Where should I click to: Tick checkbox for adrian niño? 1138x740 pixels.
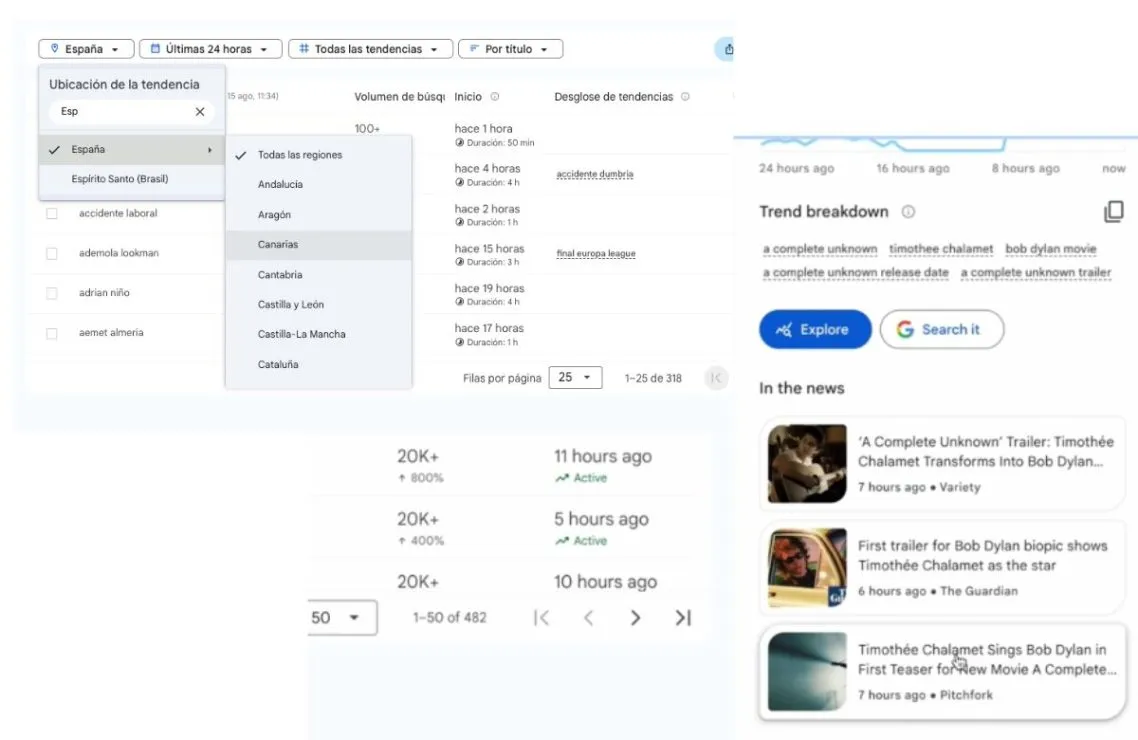click(x=52, y=293)
